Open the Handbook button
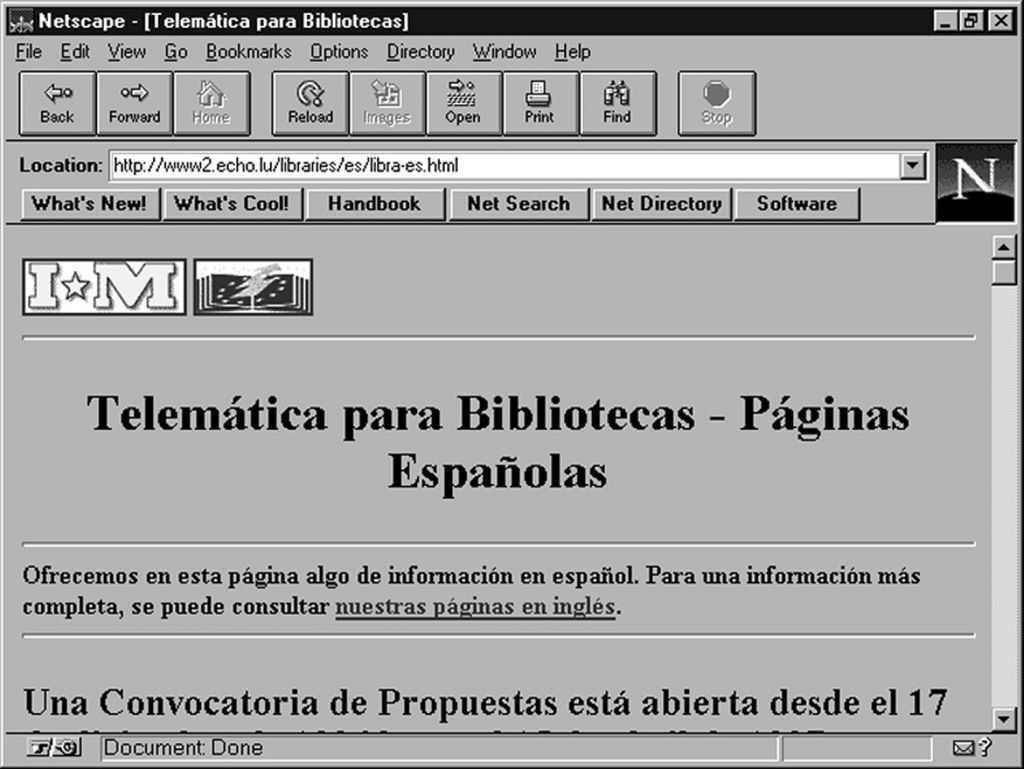Image resolution: width=1024 pixels, height=769 pixels. [375, 204]
